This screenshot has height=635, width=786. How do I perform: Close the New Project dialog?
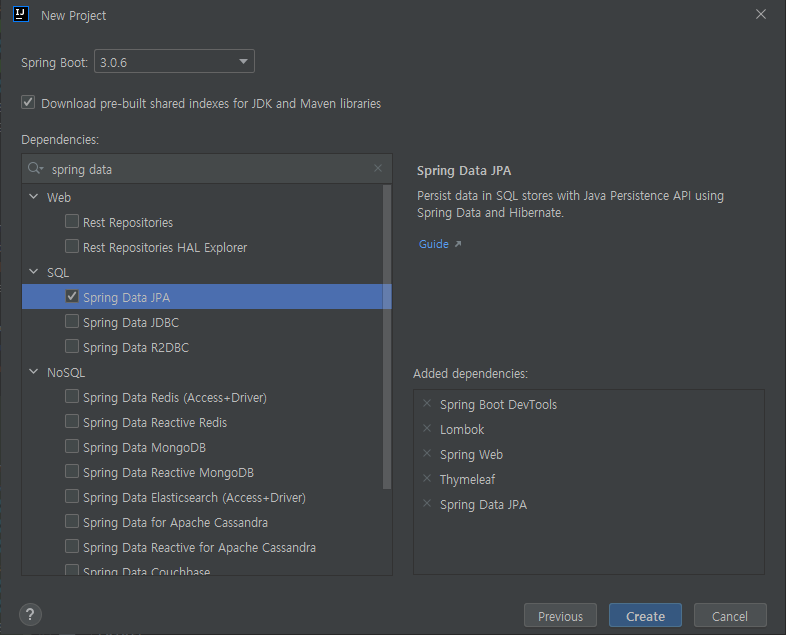click(x=760, y=15)
